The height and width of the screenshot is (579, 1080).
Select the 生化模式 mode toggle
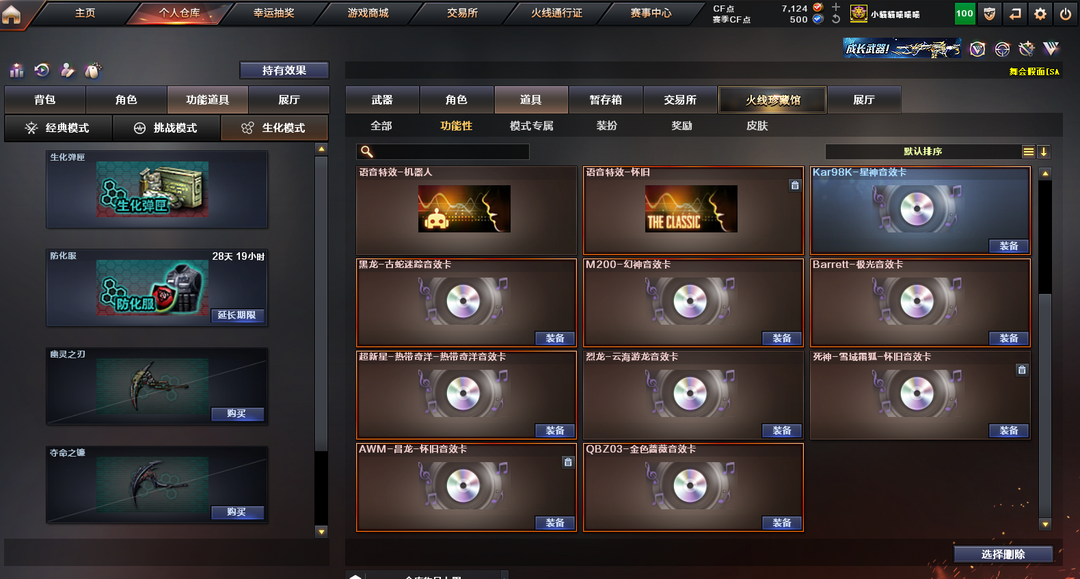tap(274, 128)
